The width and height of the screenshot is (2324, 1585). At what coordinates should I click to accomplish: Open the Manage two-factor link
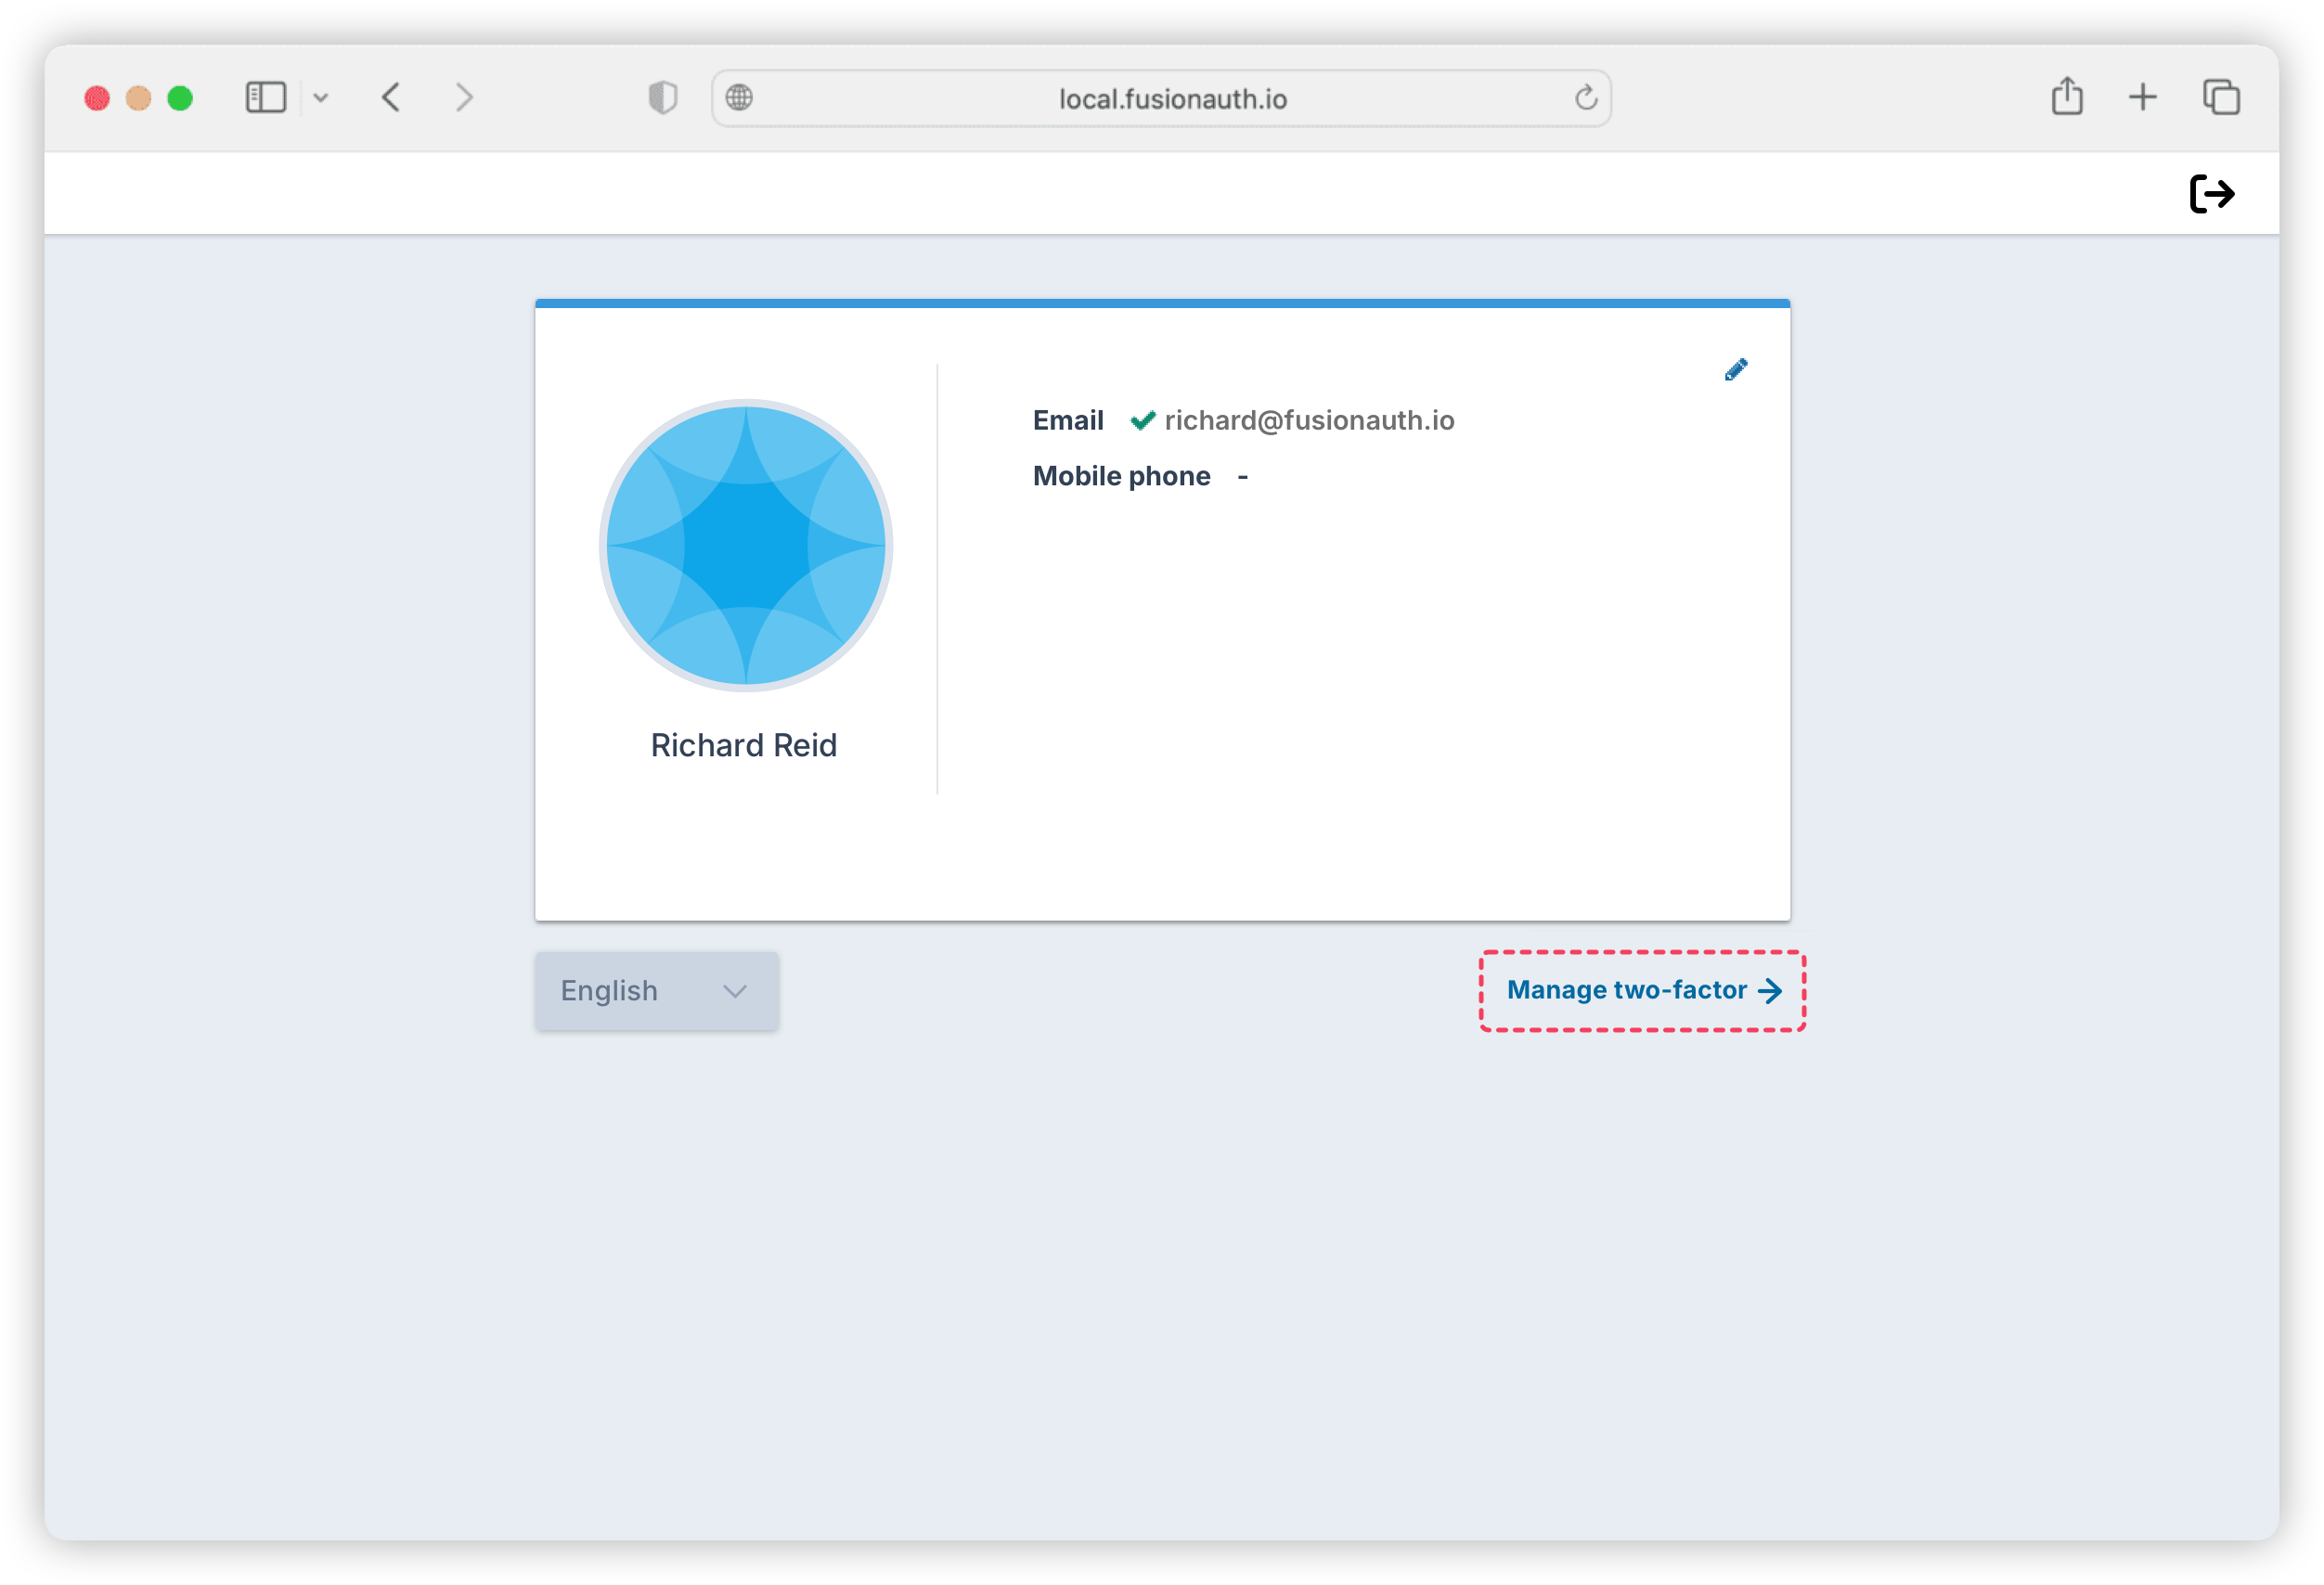point(1642,990)
